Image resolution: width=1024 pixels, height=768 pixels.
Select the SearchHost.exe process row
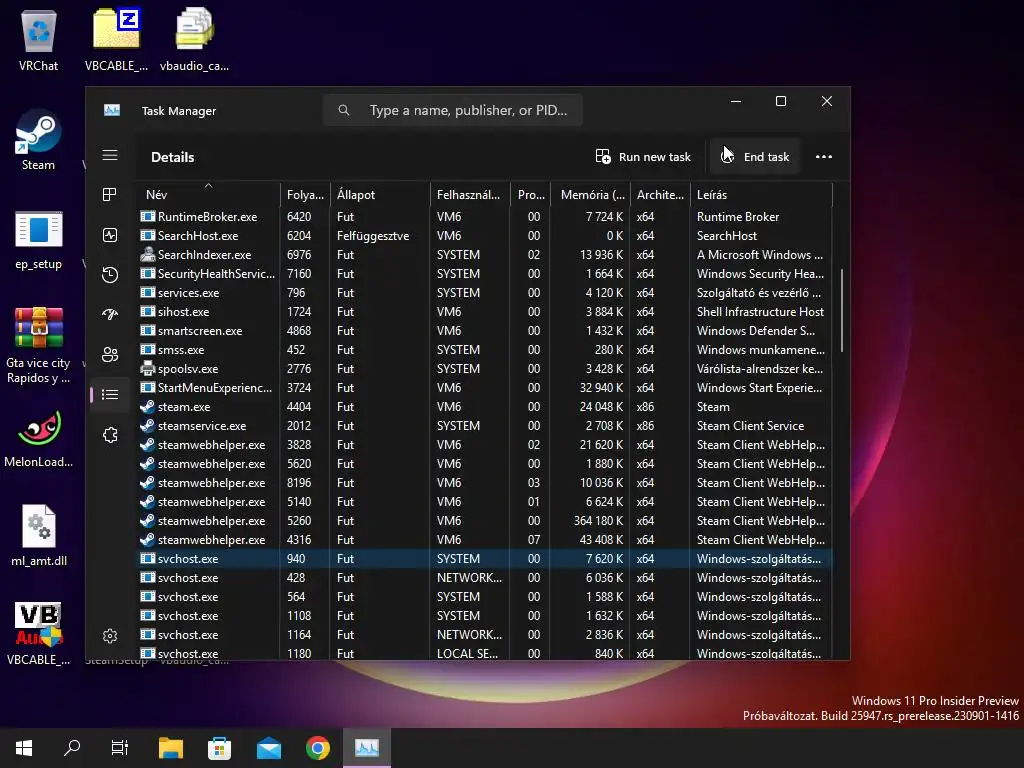[x=485, y=236]
